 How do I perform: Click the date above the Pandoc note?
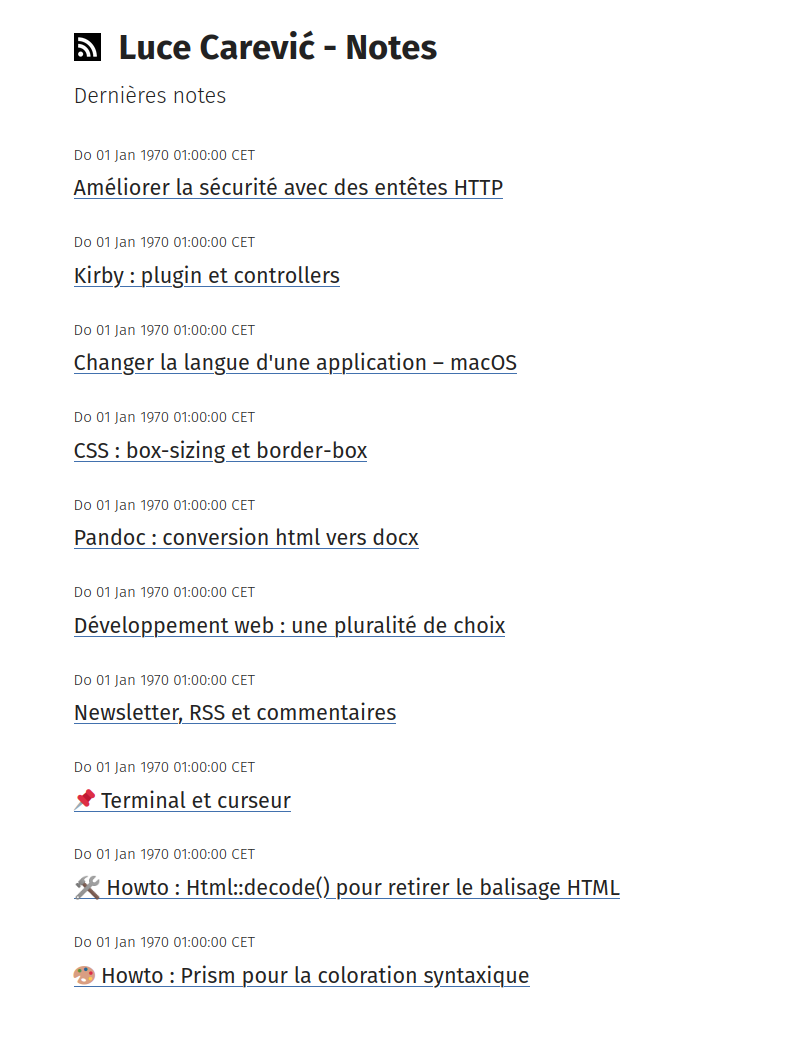tap(164, 505)
